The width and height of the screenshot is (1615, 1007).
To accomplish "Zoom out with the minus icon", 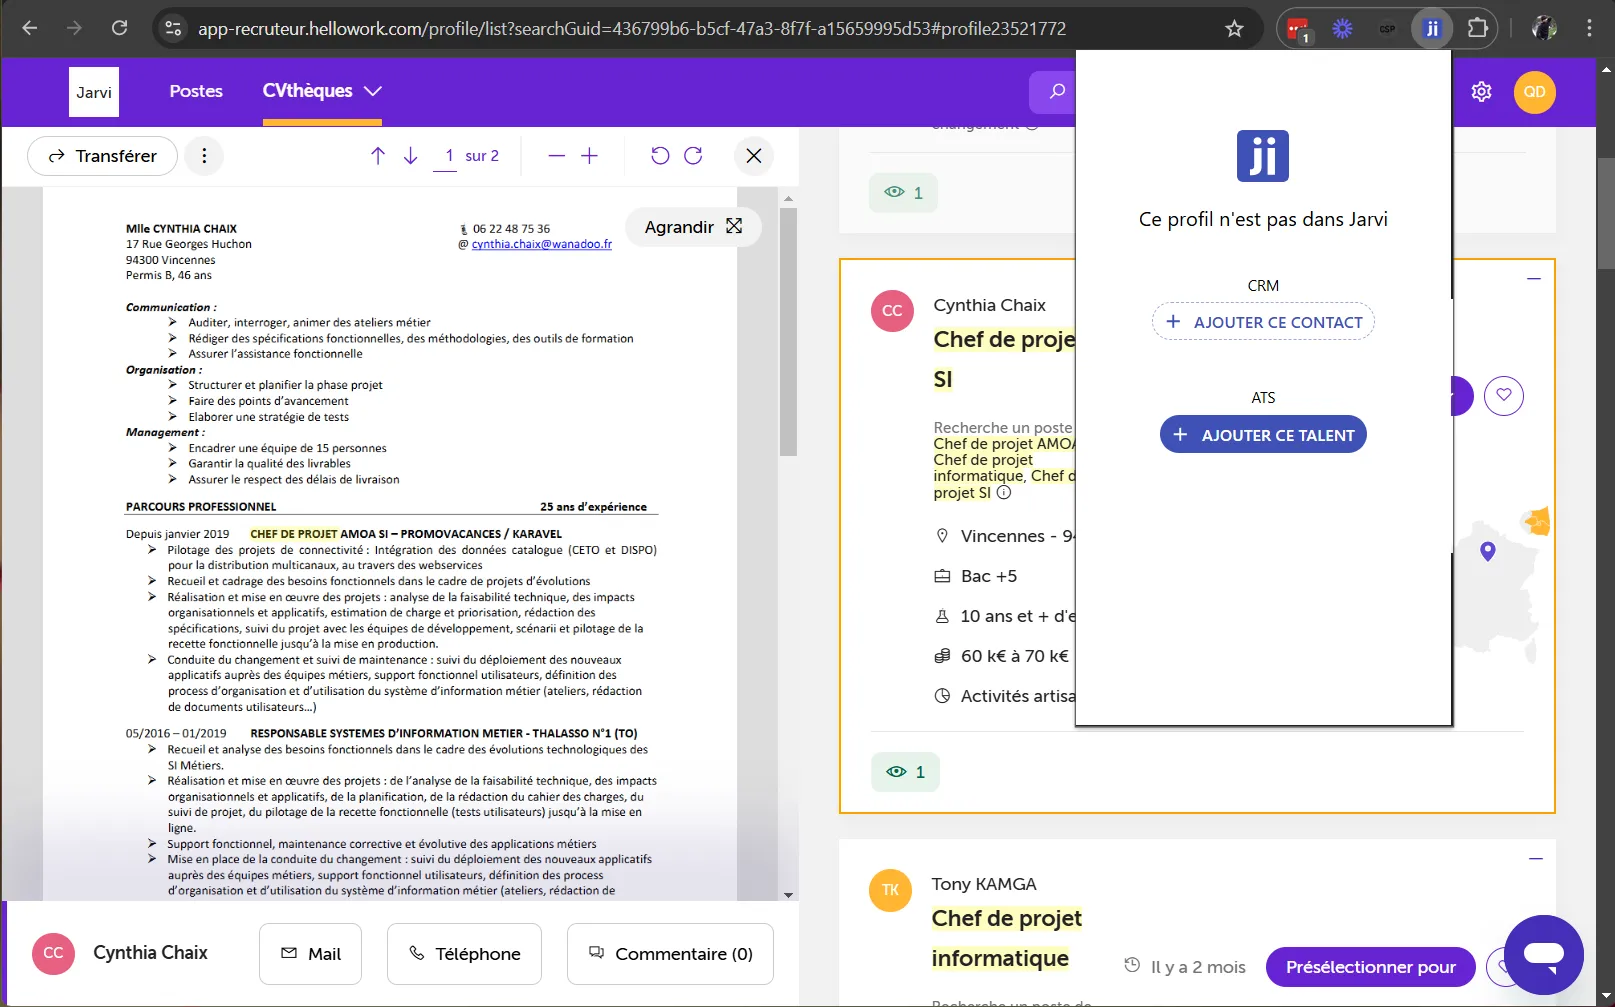I will pos(557,156).
